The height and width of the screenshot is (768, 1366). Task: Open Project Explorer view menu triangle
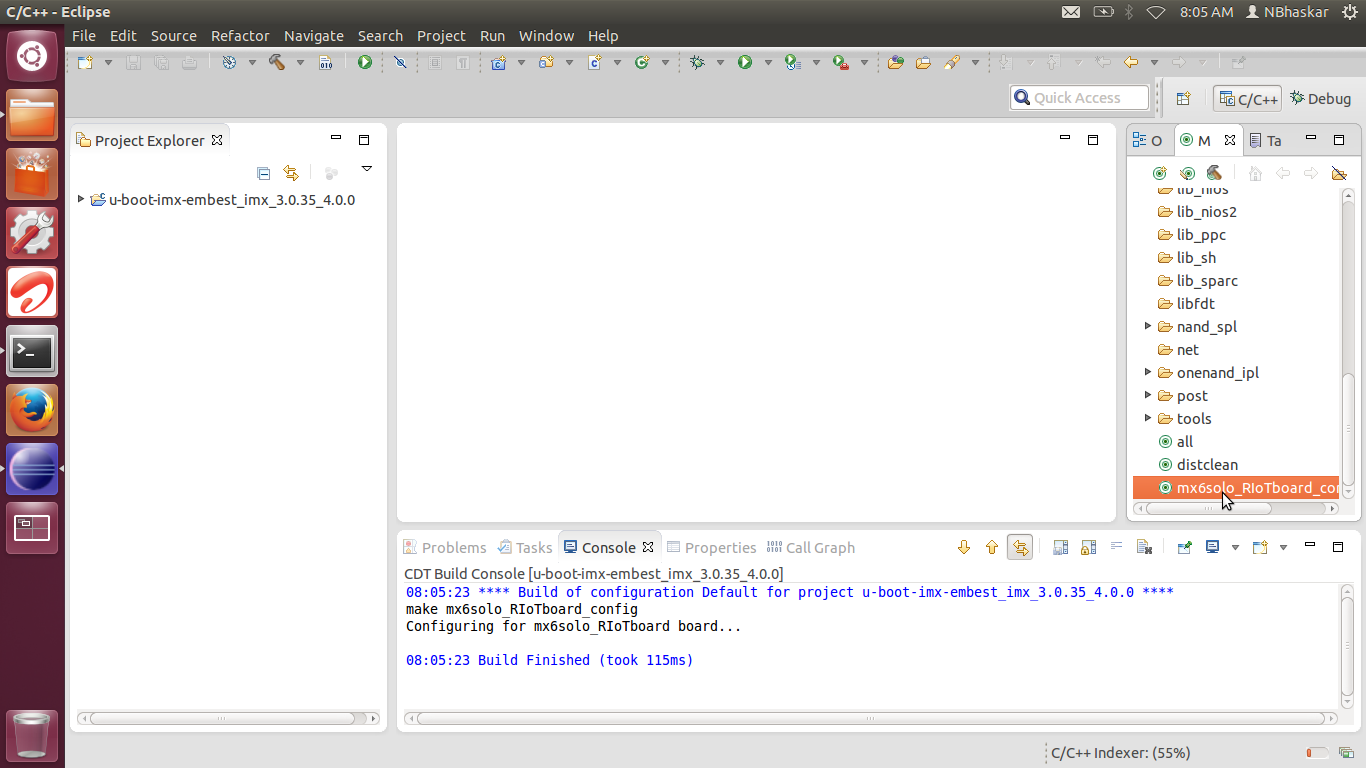click(x=367, y=169)
